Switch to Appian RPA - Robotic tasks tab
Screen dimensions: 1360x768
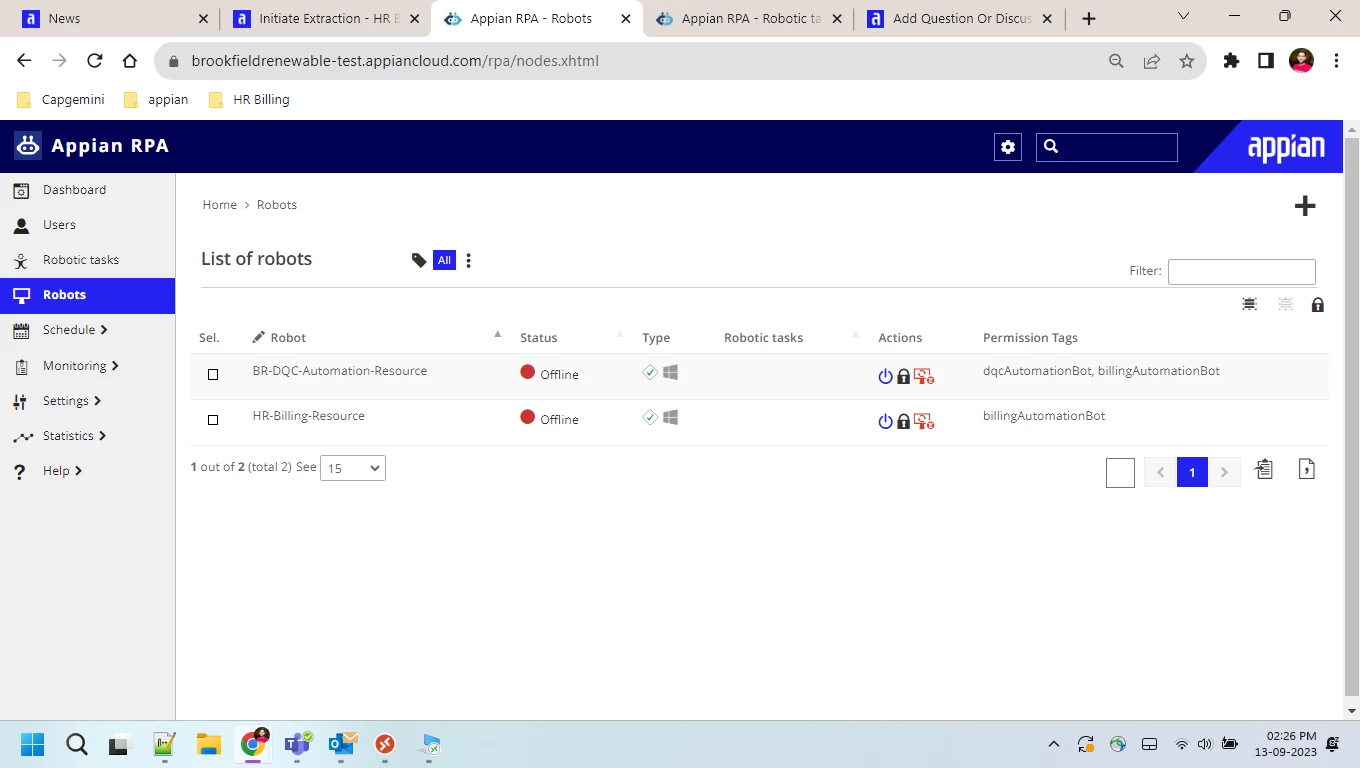coord(748,18)
